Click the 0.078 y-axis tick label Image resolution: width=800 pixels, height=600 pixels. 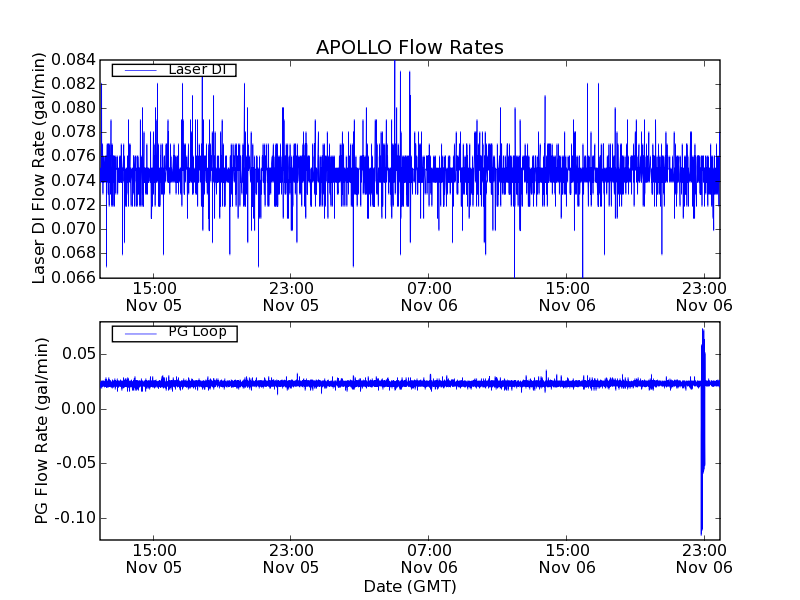pyautogui.click(x=73, y=132)
